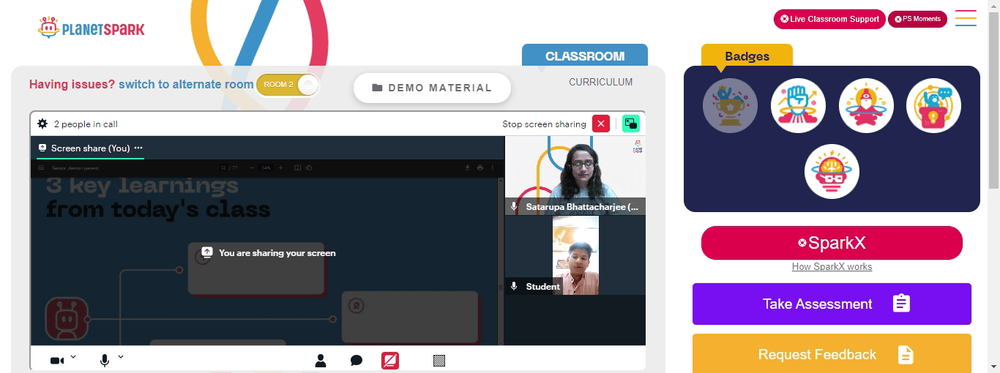Select the Badges tab

tap(747, 56)
